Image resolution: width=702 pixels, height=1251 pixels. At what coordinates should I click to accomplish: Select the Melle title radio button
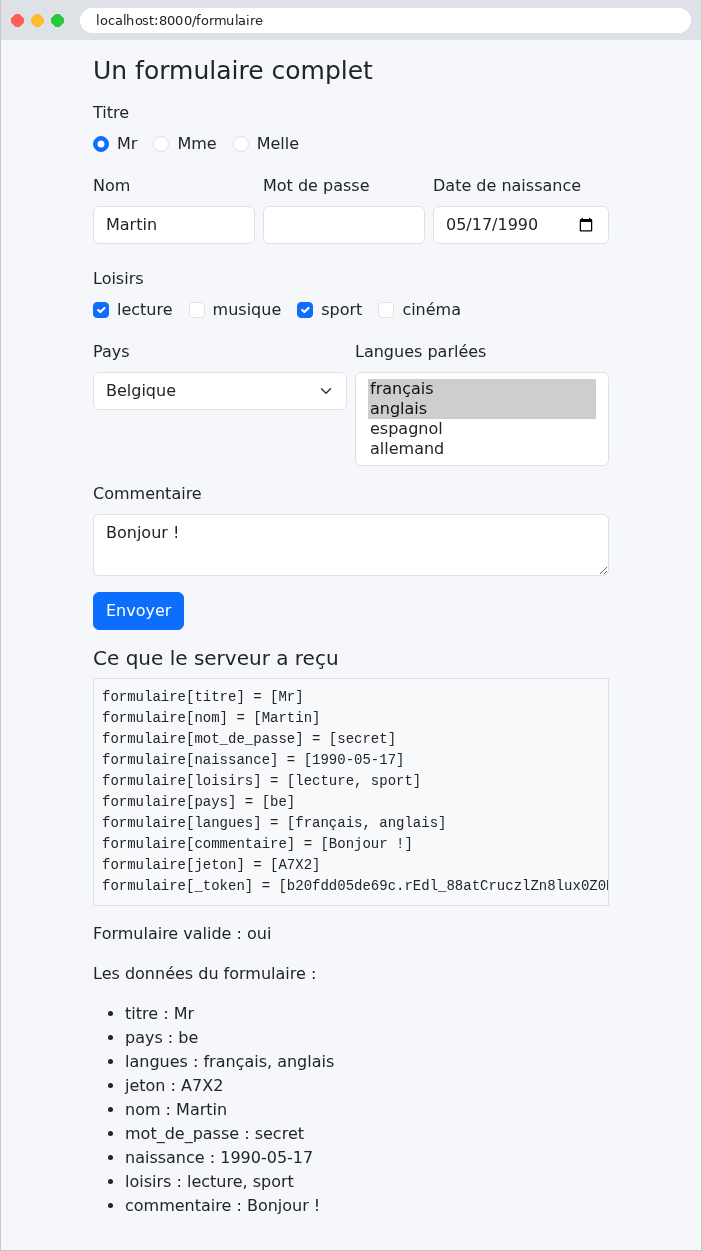point(241,144)
